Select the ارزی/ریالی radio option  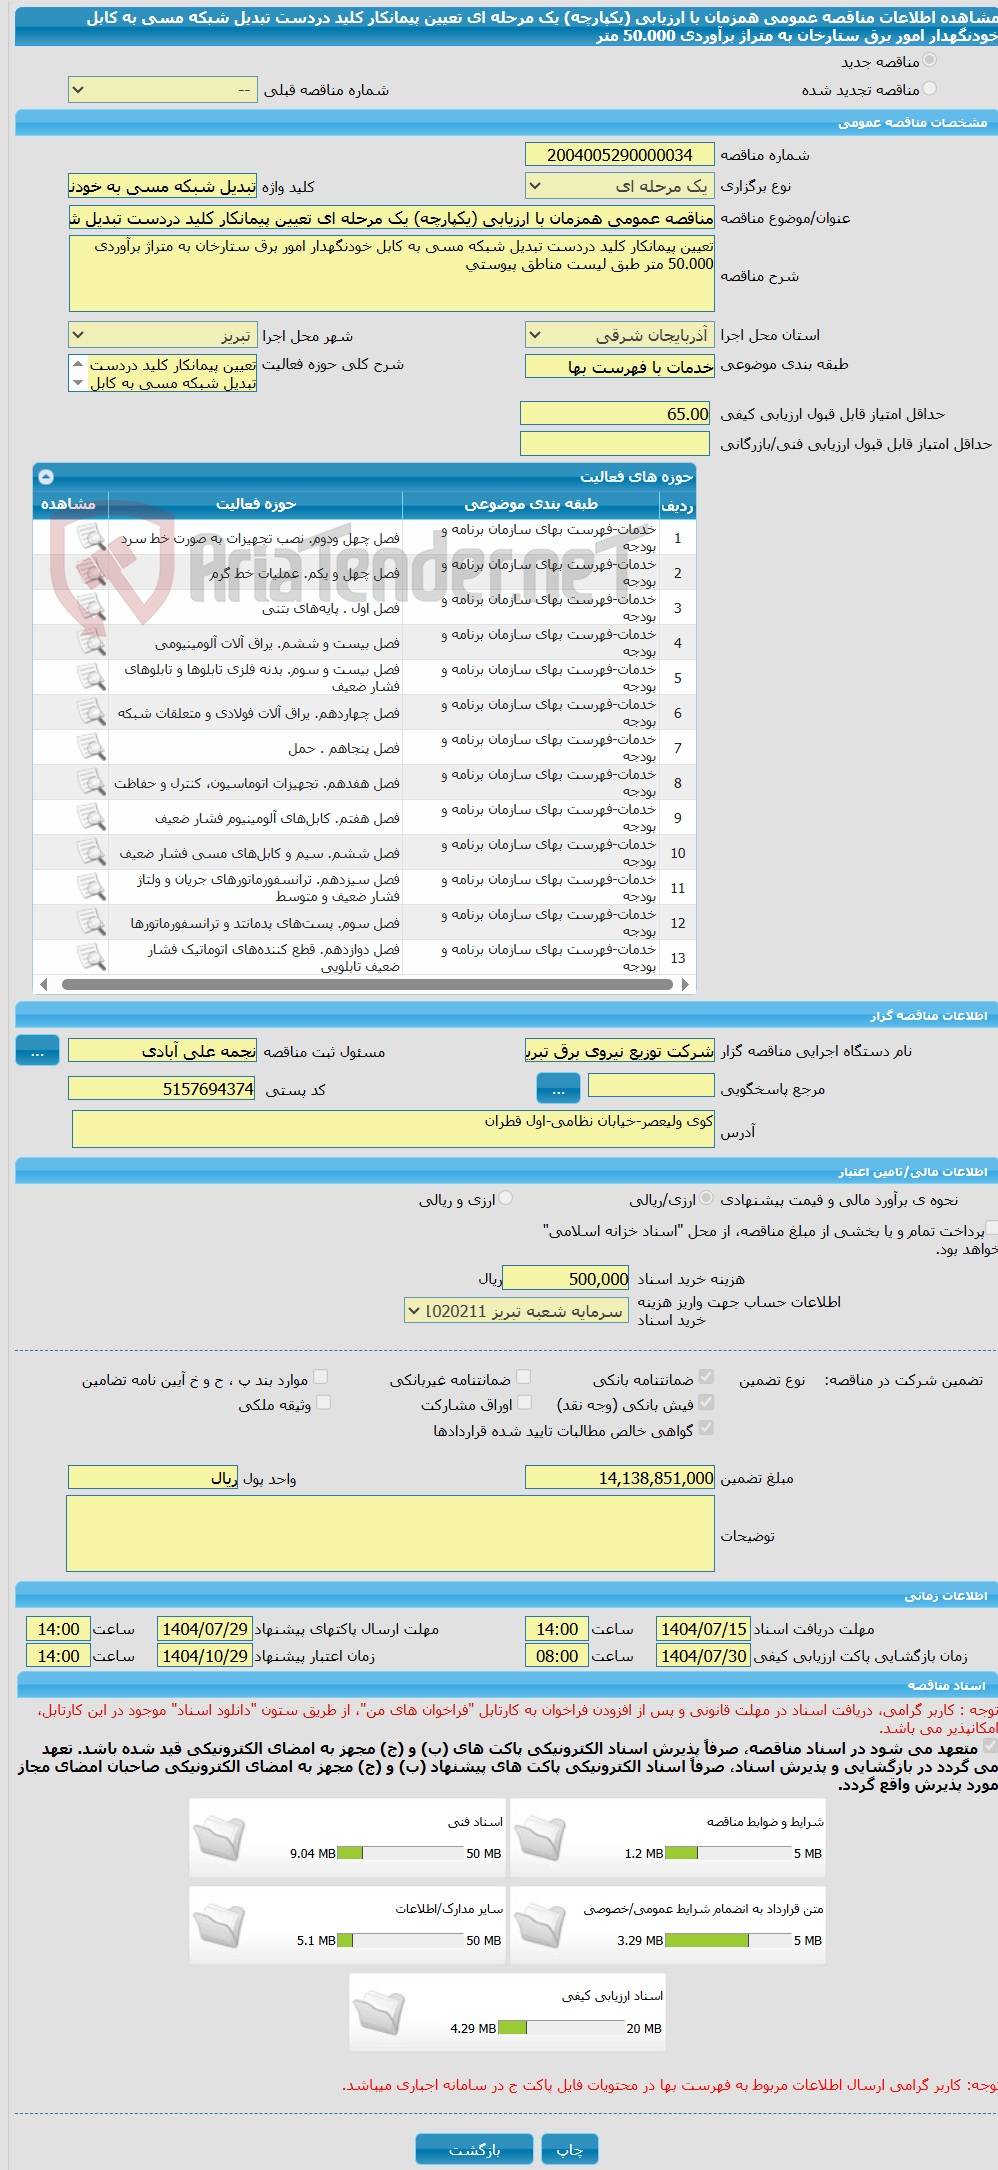[707, 1198]
